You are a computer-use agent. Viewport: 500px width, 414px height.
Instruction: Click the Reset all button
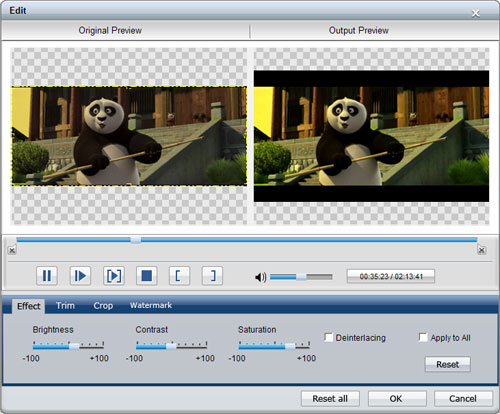tap(330, 399)
